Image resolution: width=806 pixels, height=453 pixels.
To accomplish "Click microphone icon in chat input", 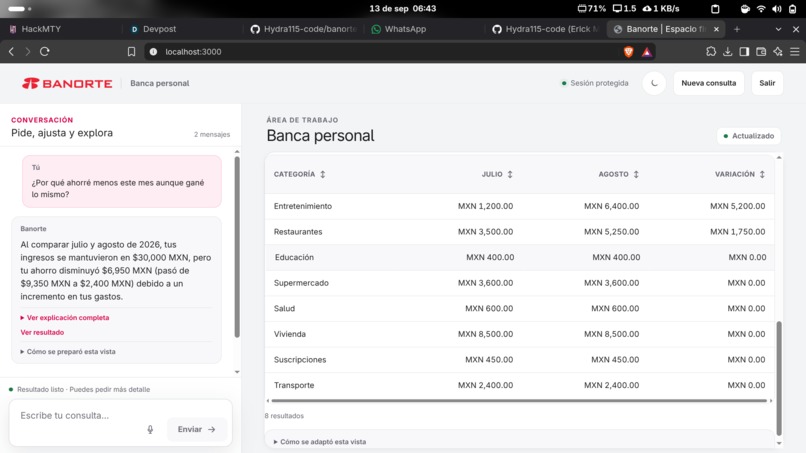I will [150, 429].
